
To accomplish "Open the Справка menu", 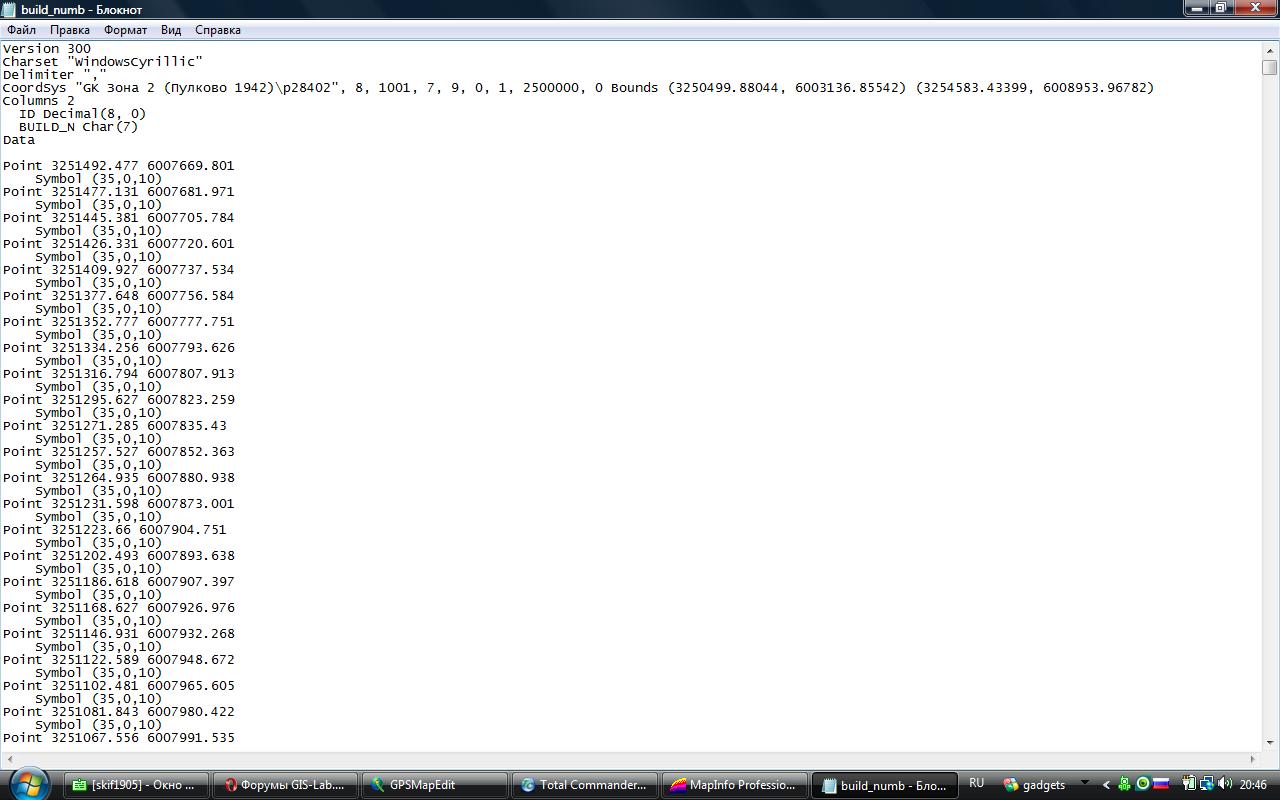I will 218,30.
